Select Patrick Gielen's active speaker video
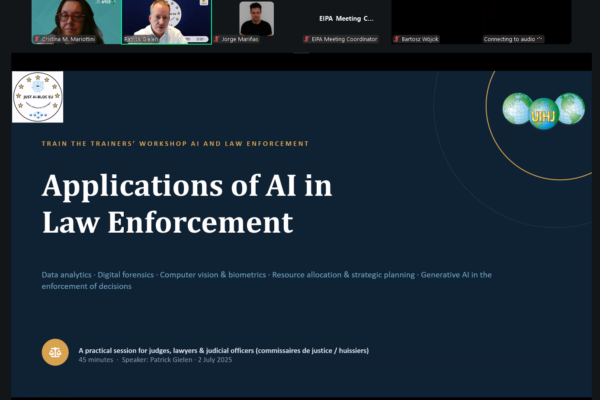The width and height of the screenshot is (600, 400). pyautogui.click(x=166, y=22)
